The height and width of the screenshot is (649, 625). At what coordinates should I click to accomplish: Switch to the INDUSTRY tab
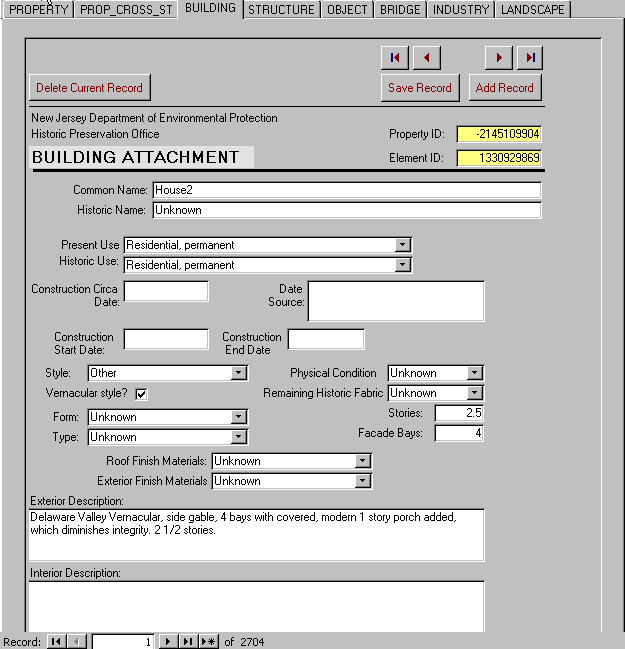[461, 10]
